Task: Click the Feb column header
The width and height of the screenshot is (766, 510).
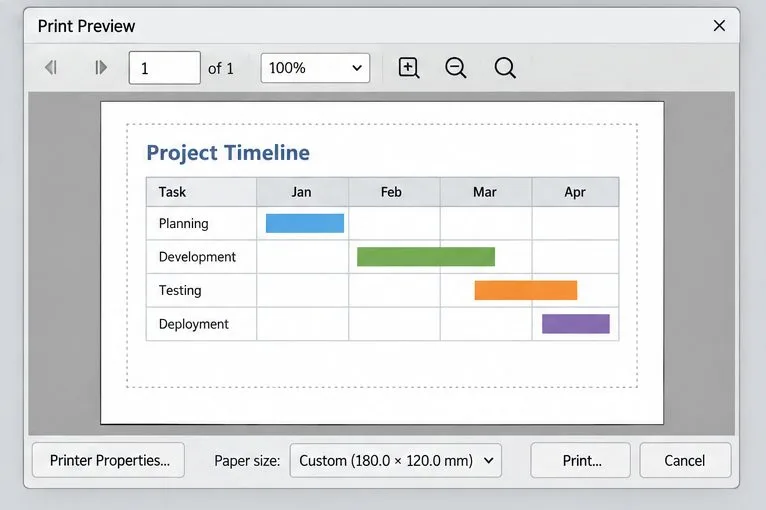Action: tap(394, 192)
